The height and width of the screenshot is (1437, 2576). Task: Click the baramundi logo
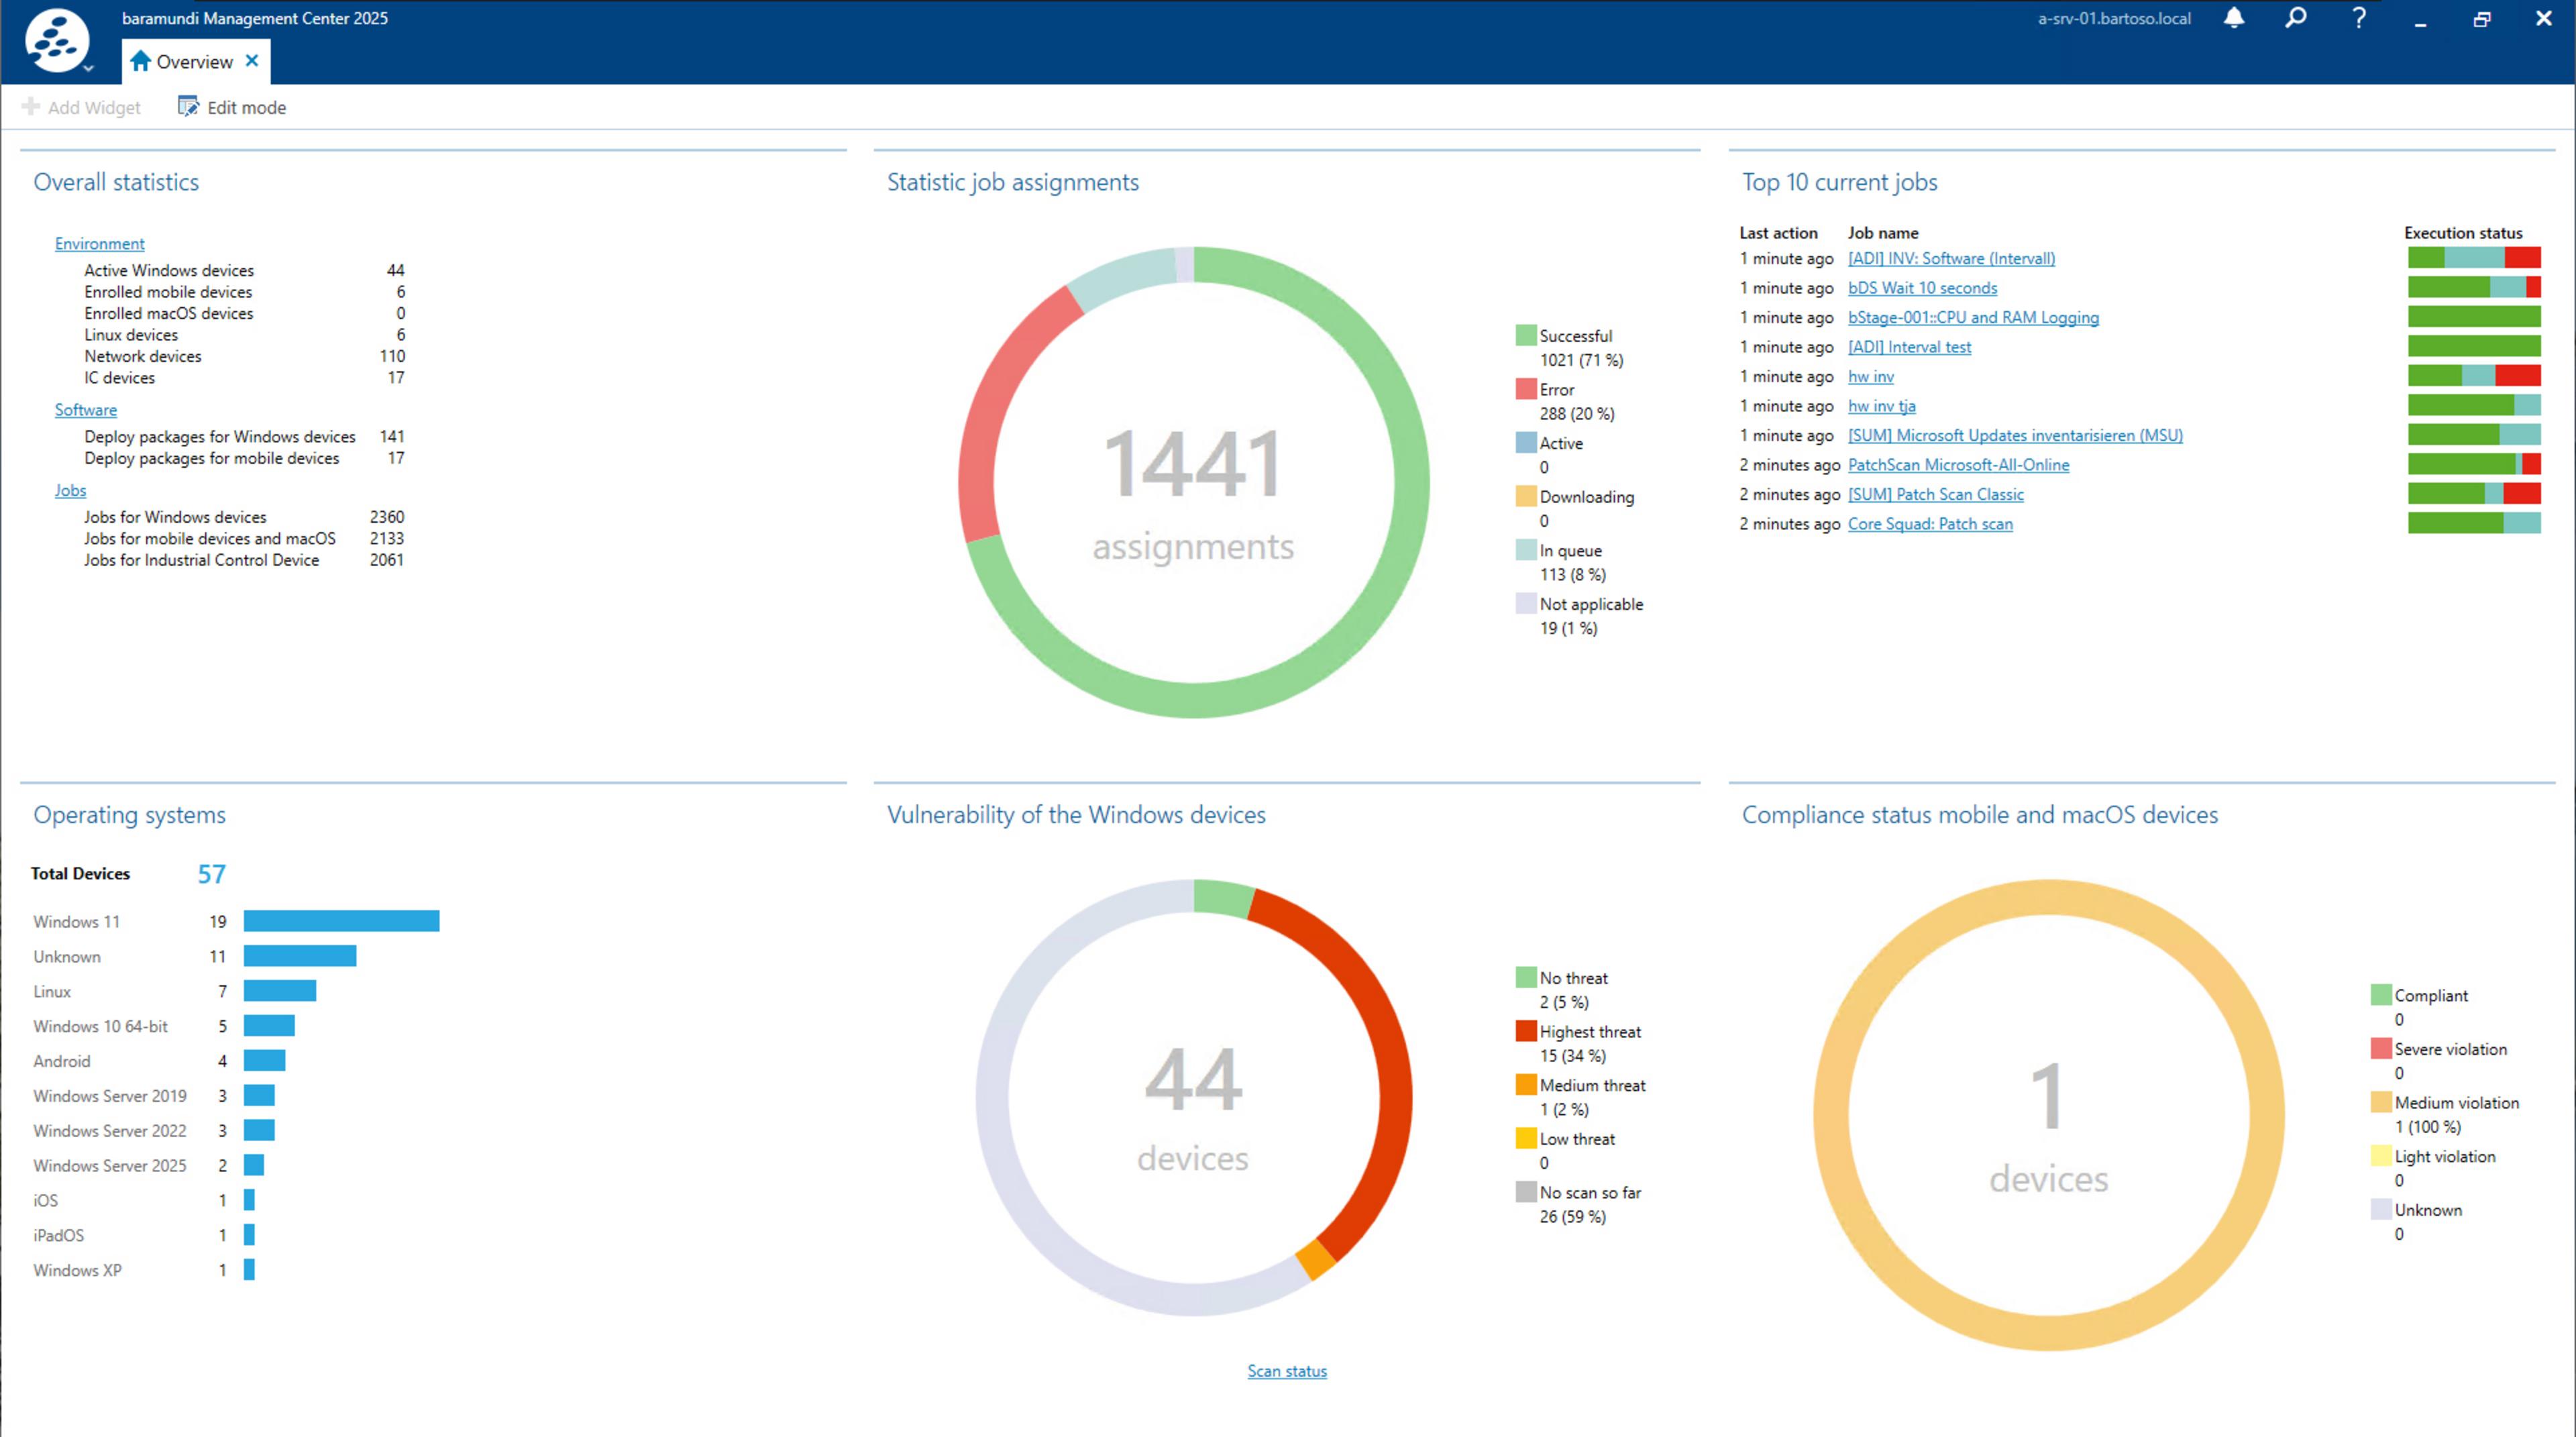tap(58, 40)
